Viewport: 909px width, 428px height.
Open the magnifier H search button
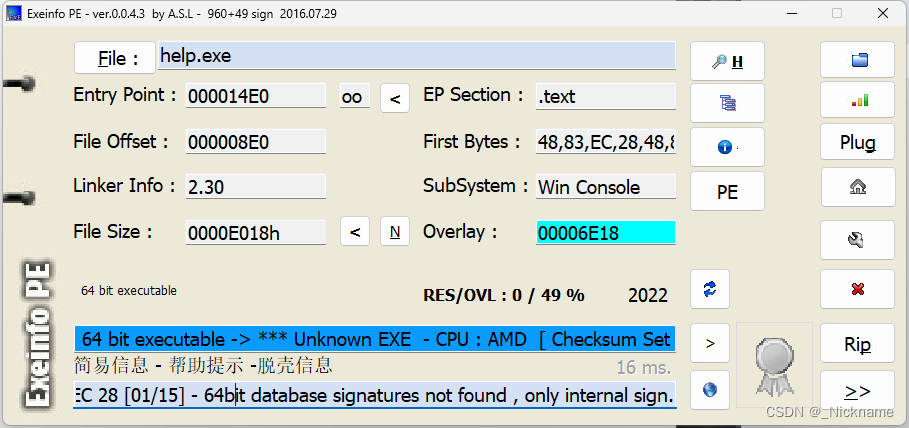(x=727, y=61)
